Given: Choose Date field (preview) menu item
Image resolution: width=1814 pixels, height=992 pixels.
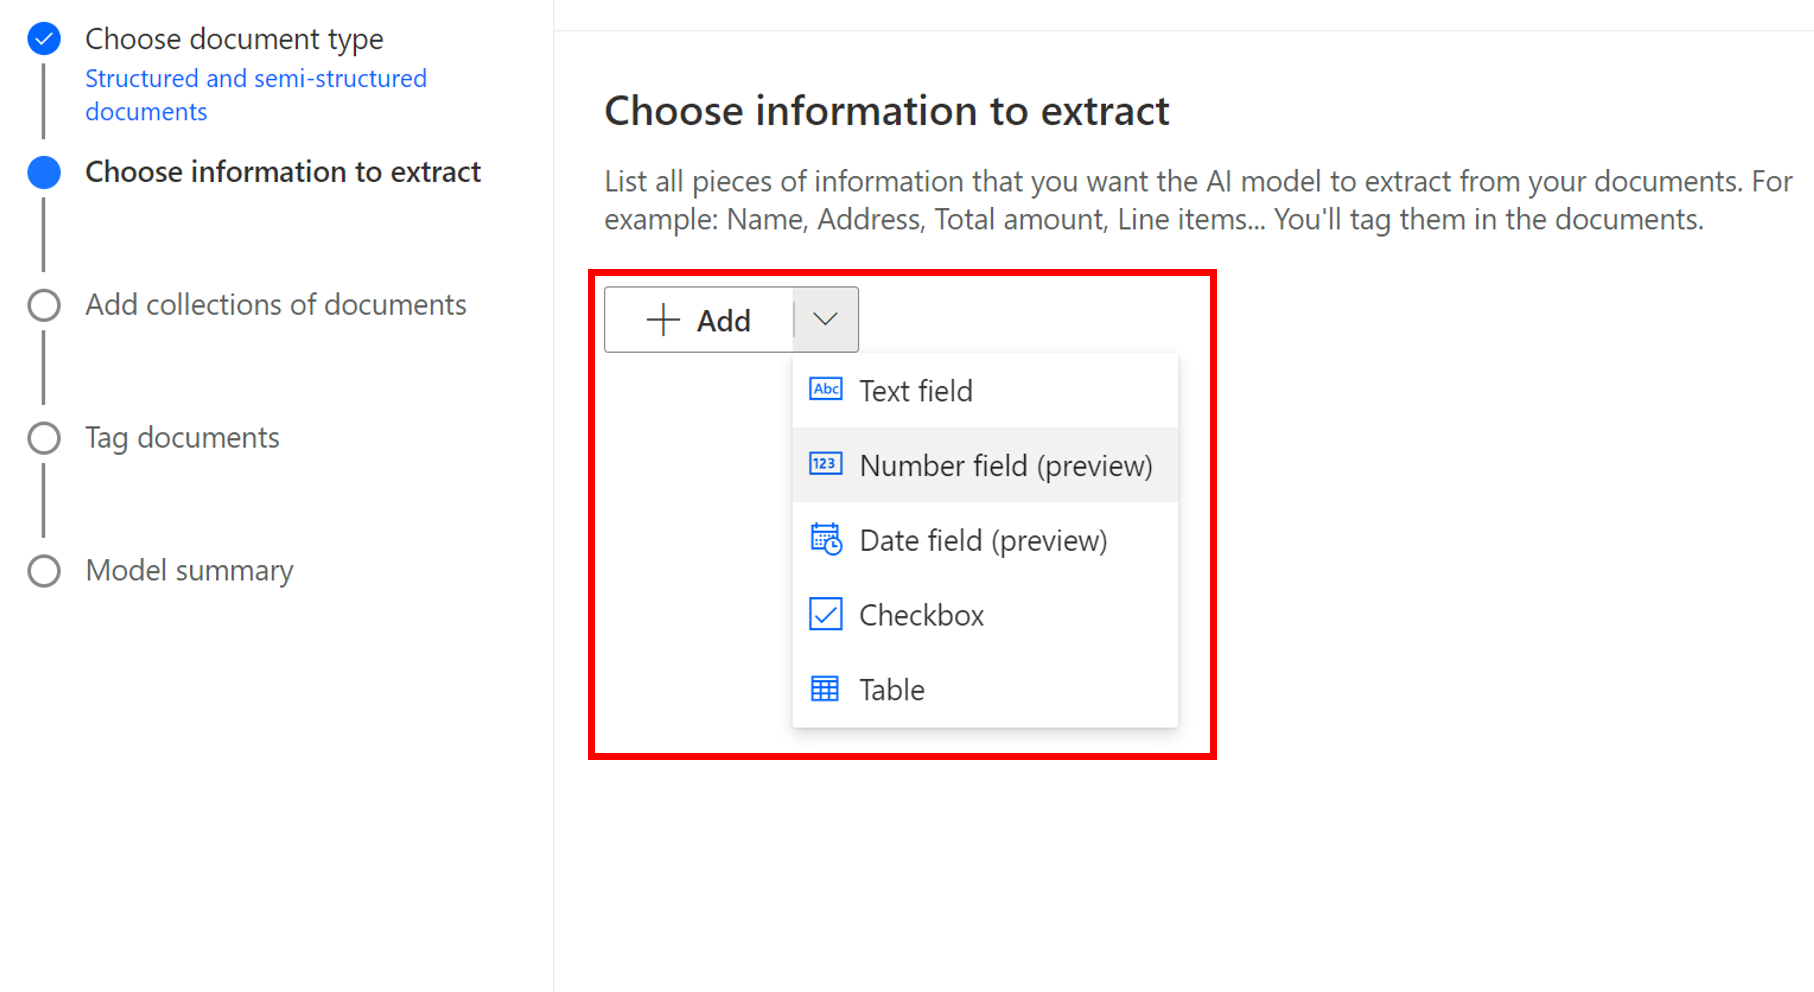Looking at the screenshot, I should click(x=985, y=540).
